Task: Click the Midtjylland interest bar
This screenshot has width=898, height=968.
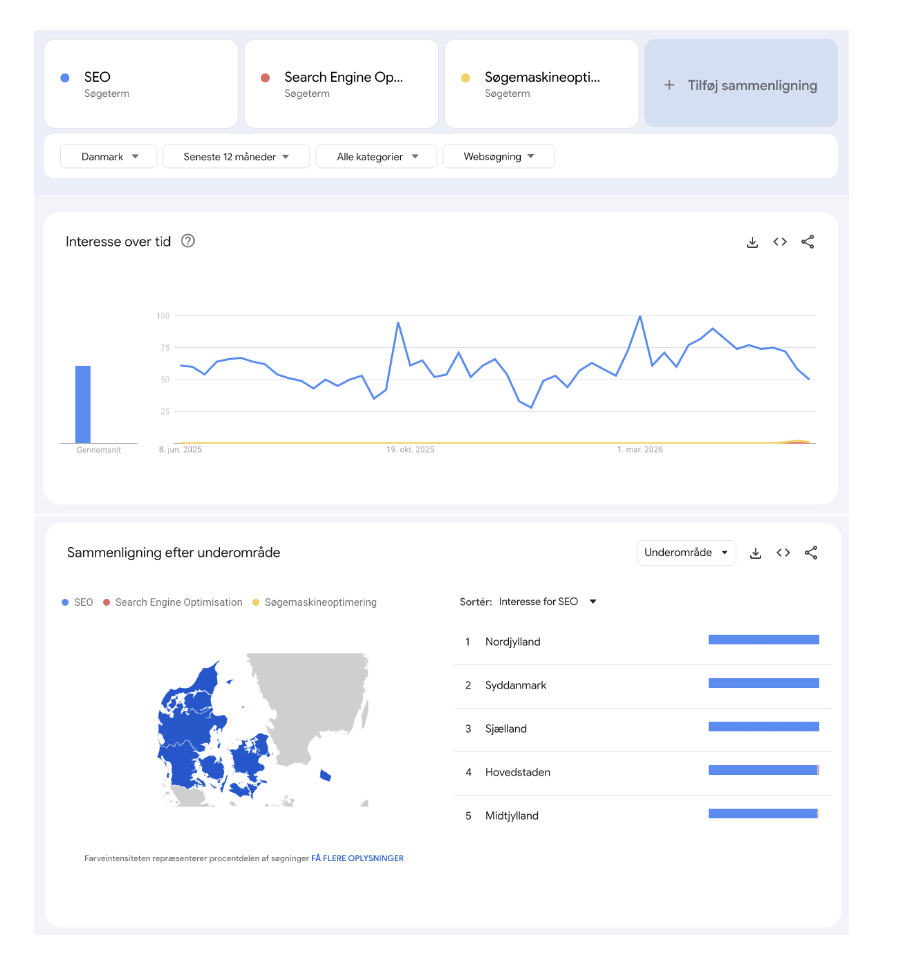Action: [x=763, y=814]
